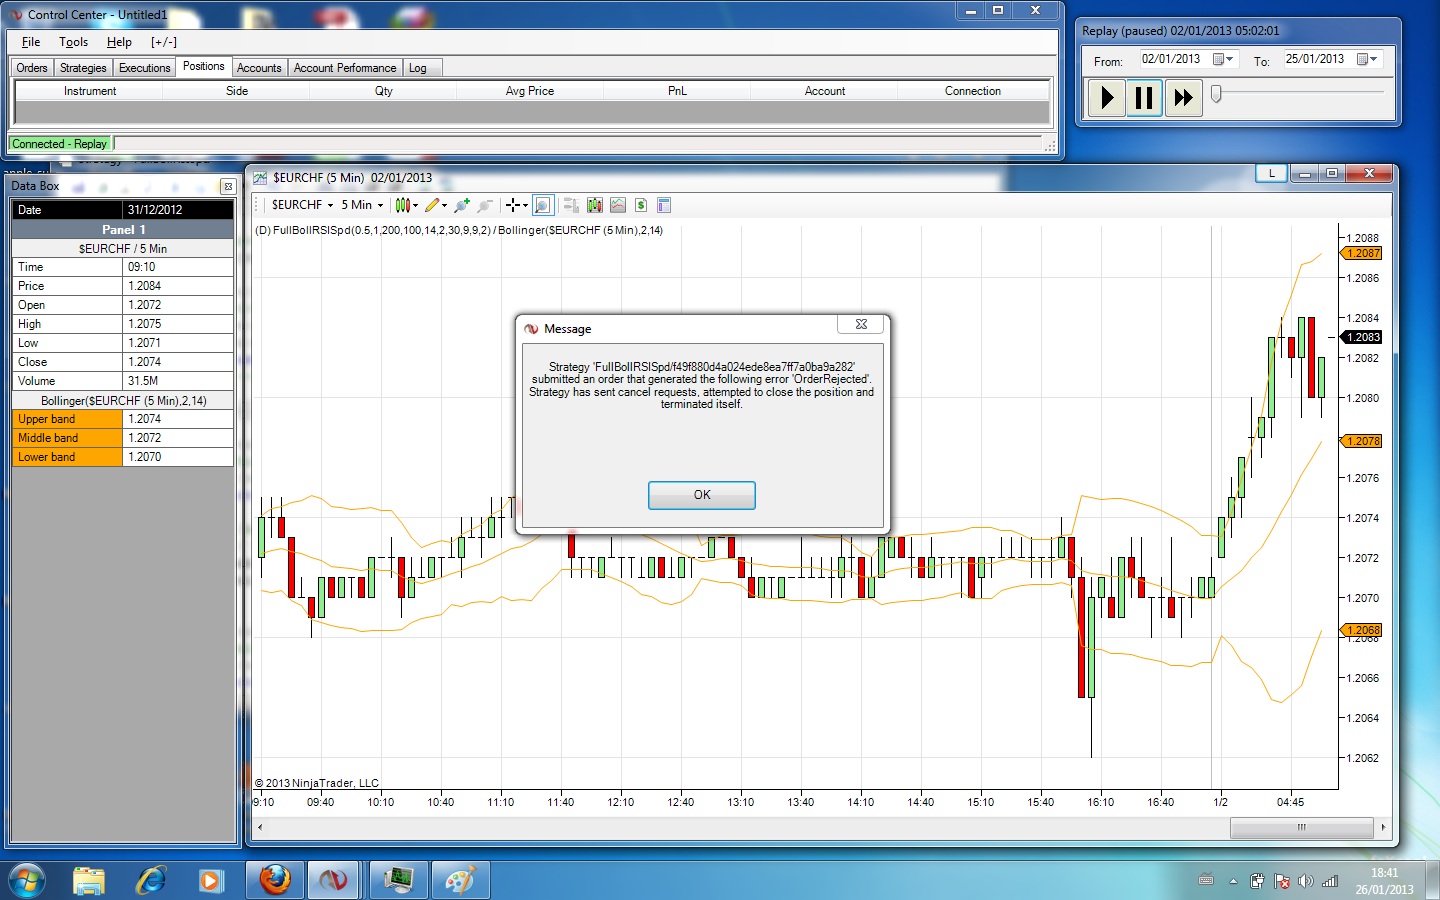This screenshot has width=1440, height=900.
Task: Switch to NinjaTrader on the taskbar
Action: pos(336,880)
